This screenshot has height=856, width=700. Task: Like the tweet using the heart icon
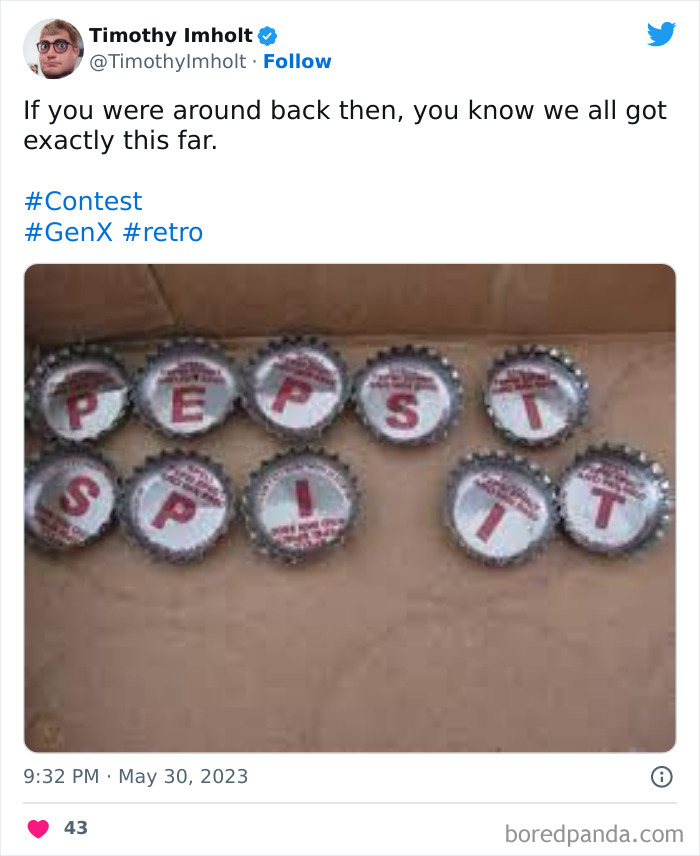pos(39,827)
